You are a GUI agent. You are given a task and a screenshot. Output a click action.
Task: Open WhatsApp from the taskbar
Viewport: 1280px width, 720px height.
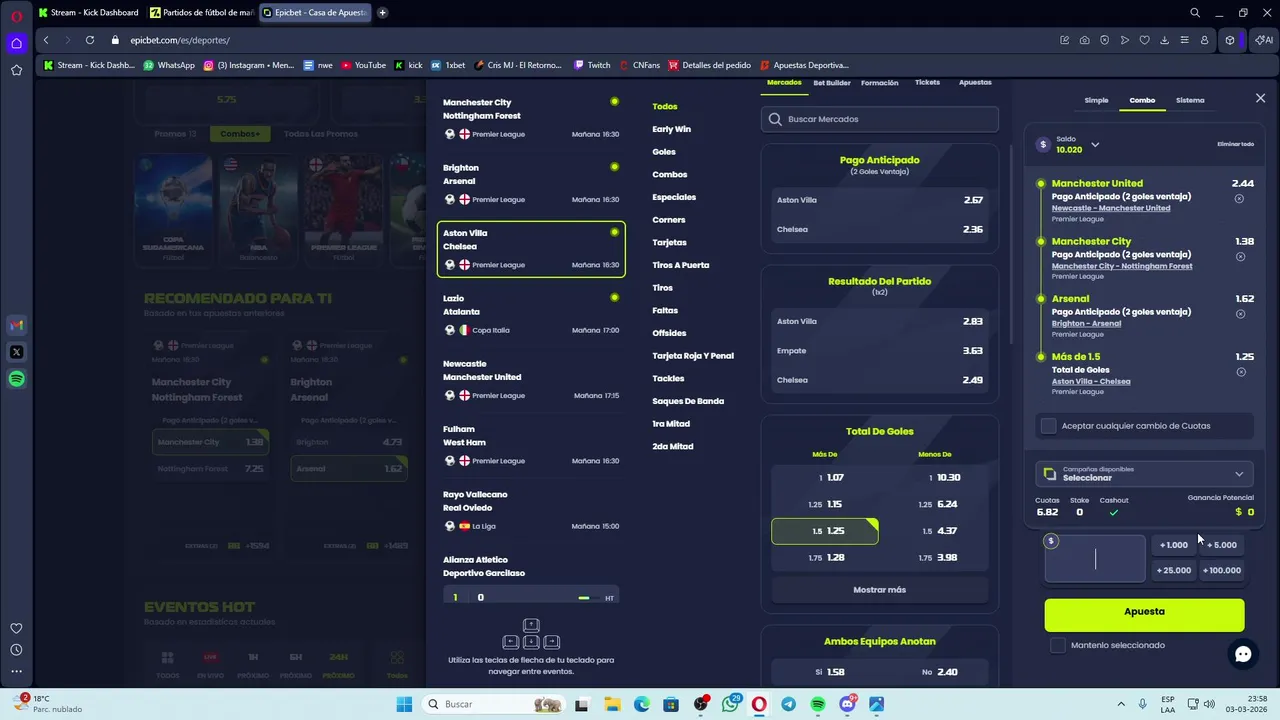pyautogui.click(x=731, y=704)
